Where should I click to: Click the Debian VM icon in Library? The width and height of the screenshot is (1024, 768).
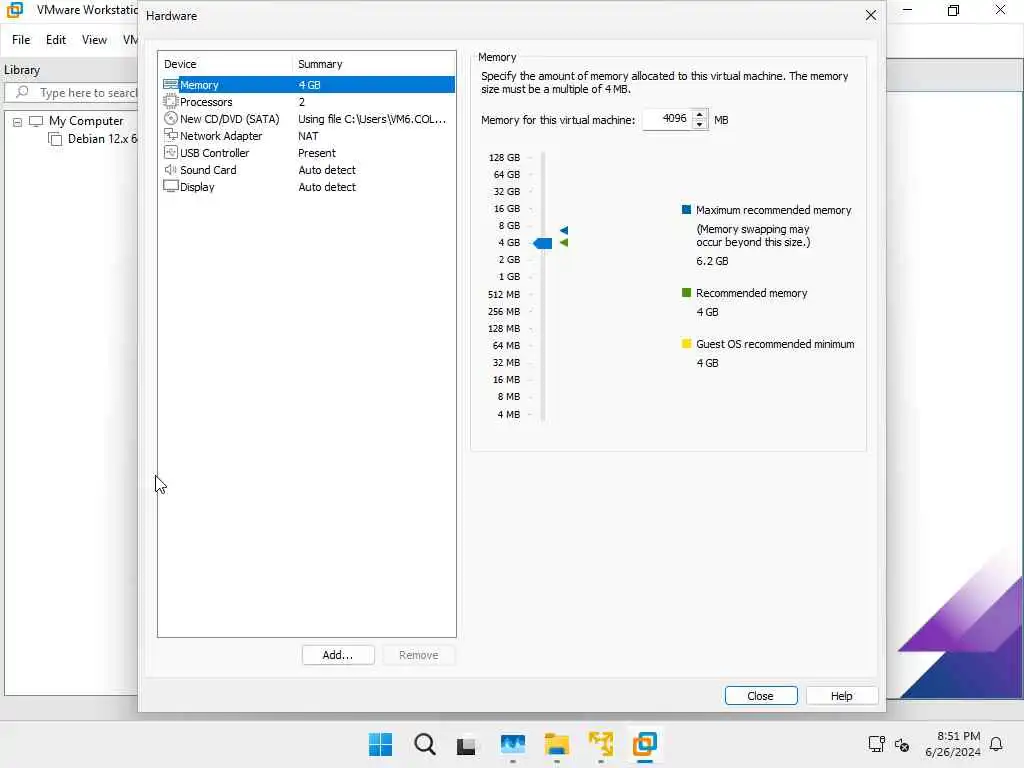[56, 138]
